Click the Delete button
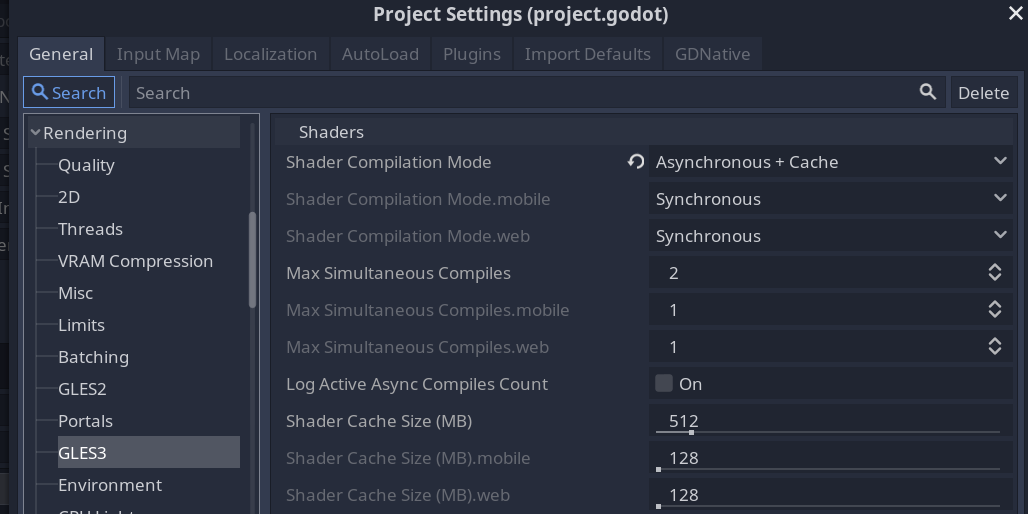The height and width of the screenshot is (514, 1028). click(983, 92)
